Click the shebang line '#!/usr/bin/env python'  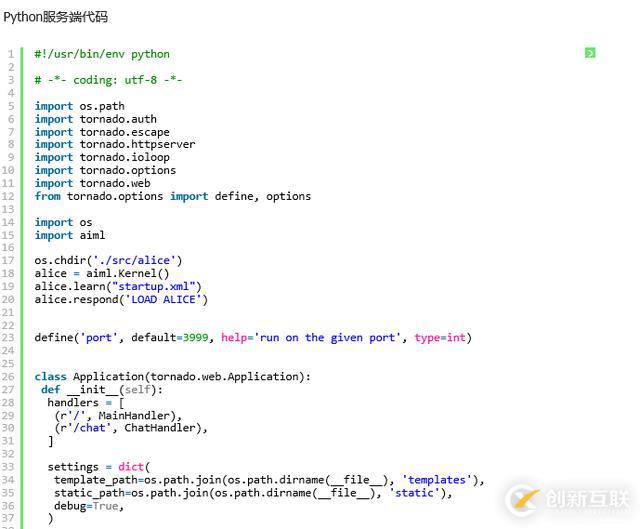pyautogui.click(x=102, y=54)
